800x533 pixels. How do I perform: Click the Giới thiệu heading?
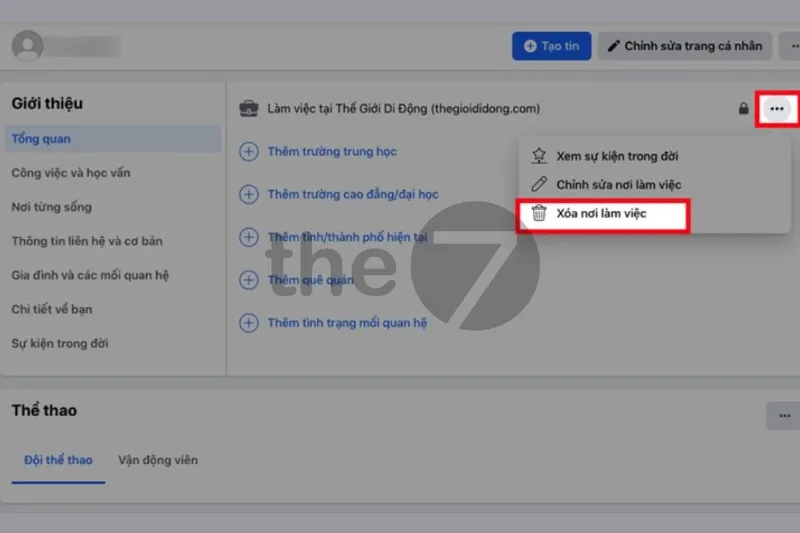(47, 104)
